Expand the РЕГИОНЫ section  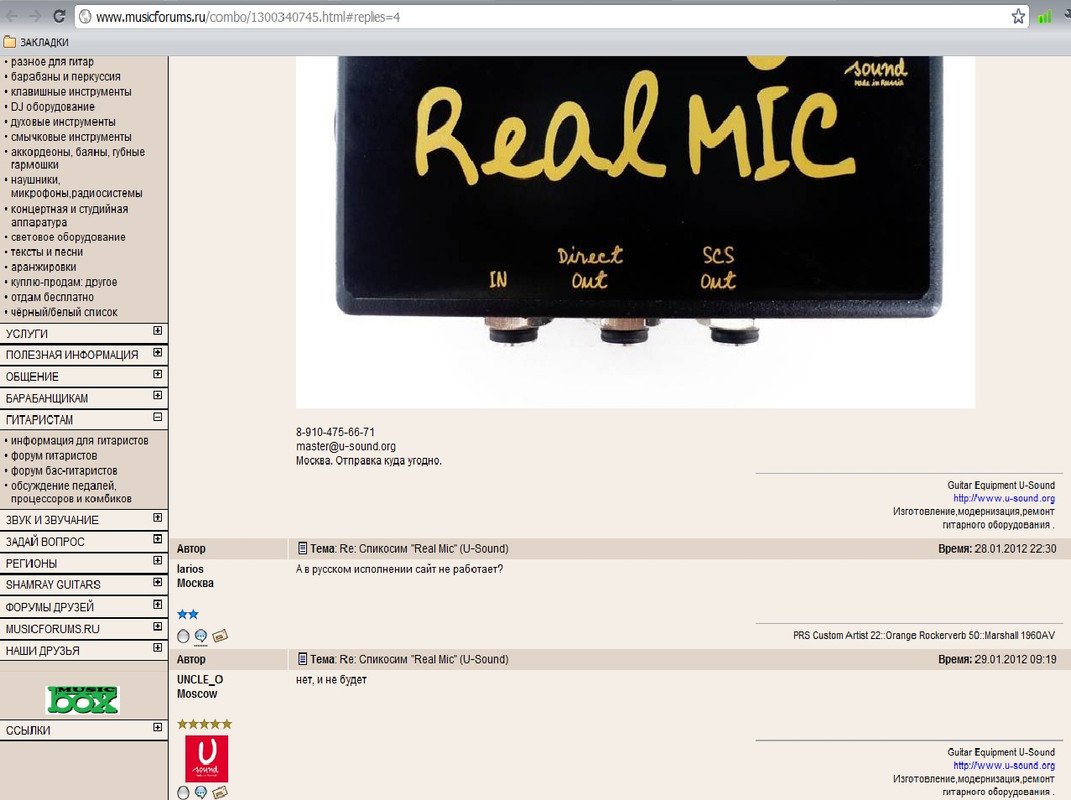coord(158,560)
